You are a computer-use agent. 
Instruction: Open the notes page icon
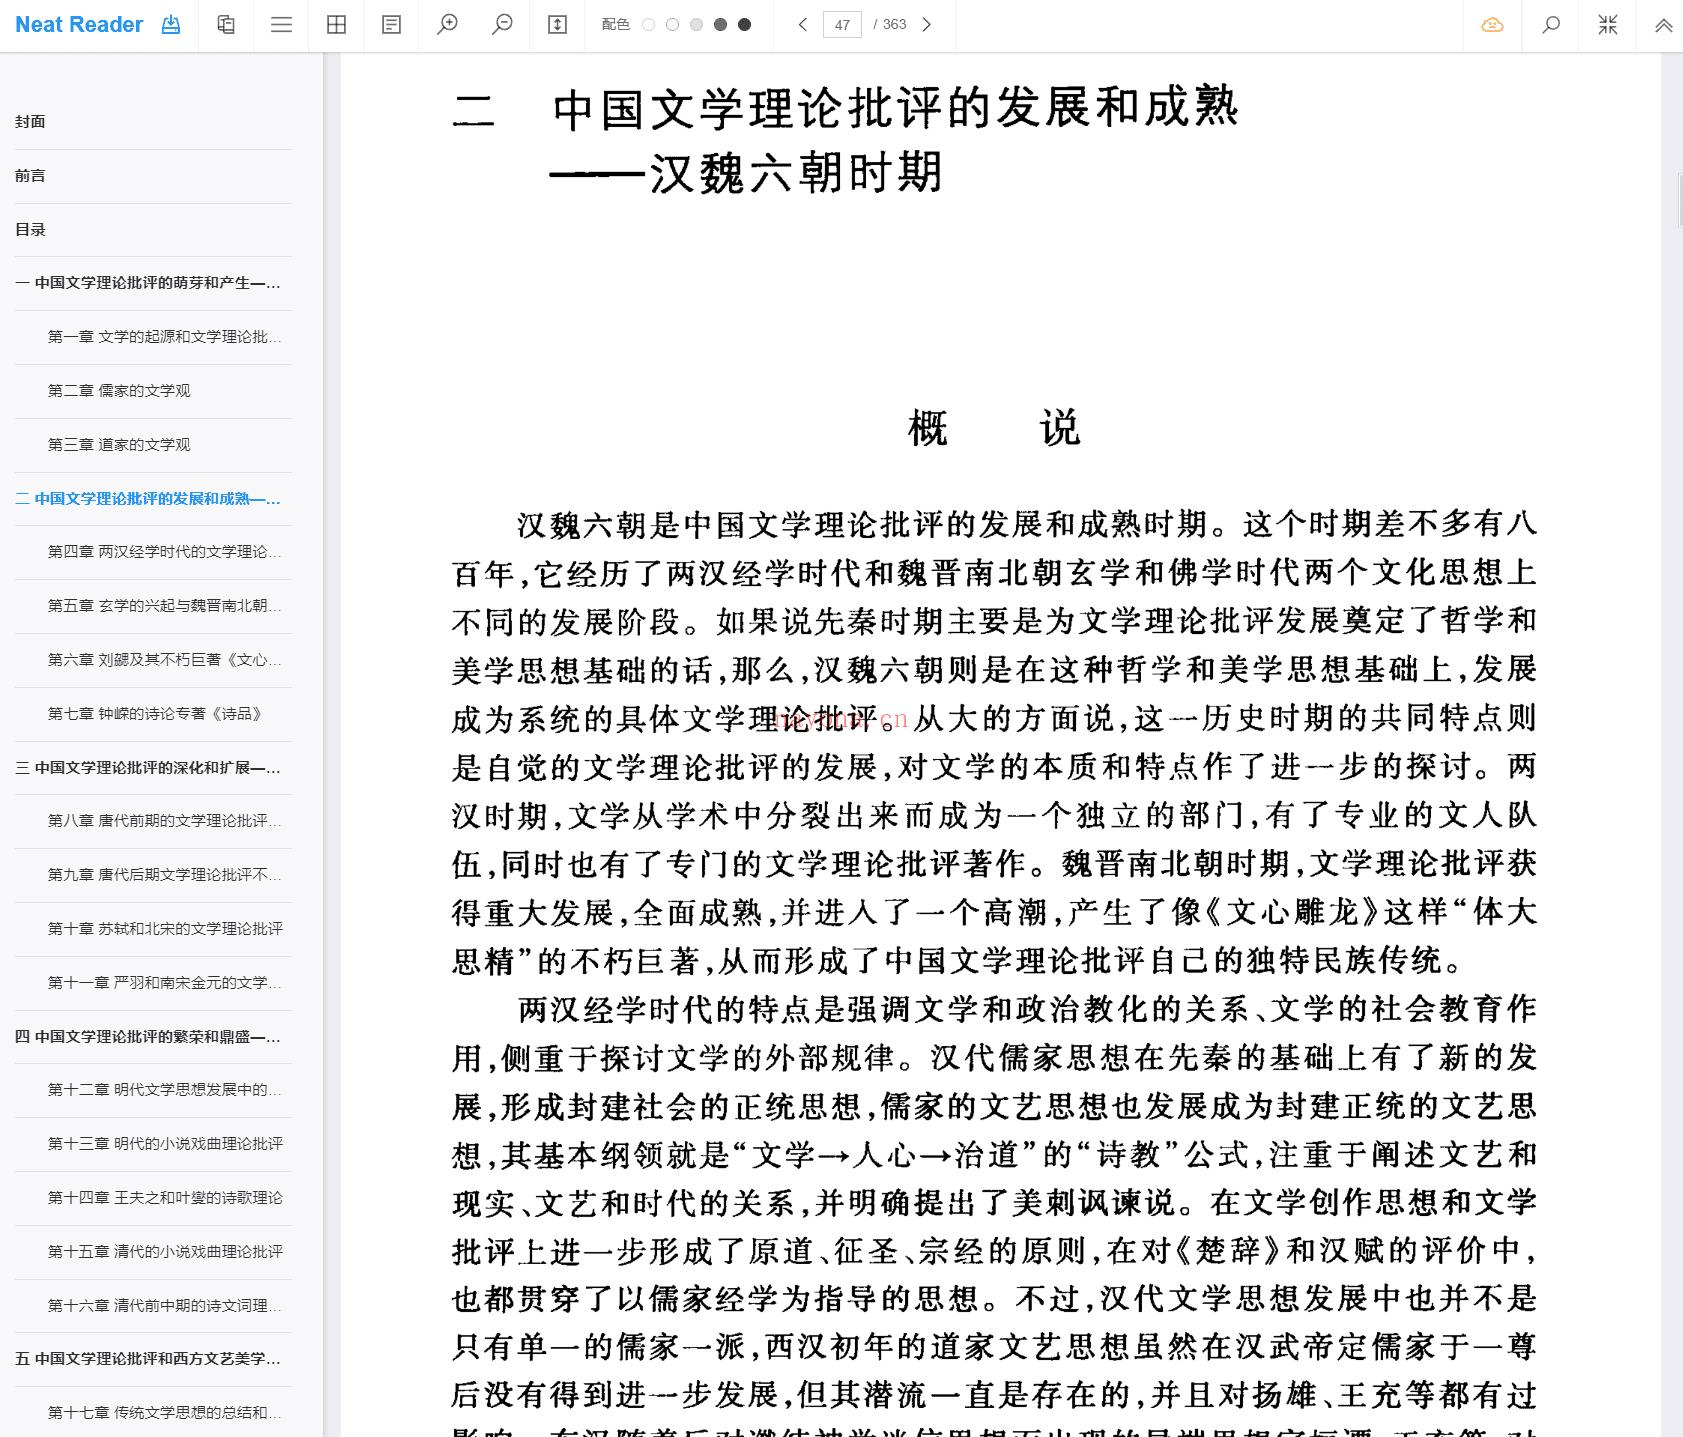click(391, 25)
